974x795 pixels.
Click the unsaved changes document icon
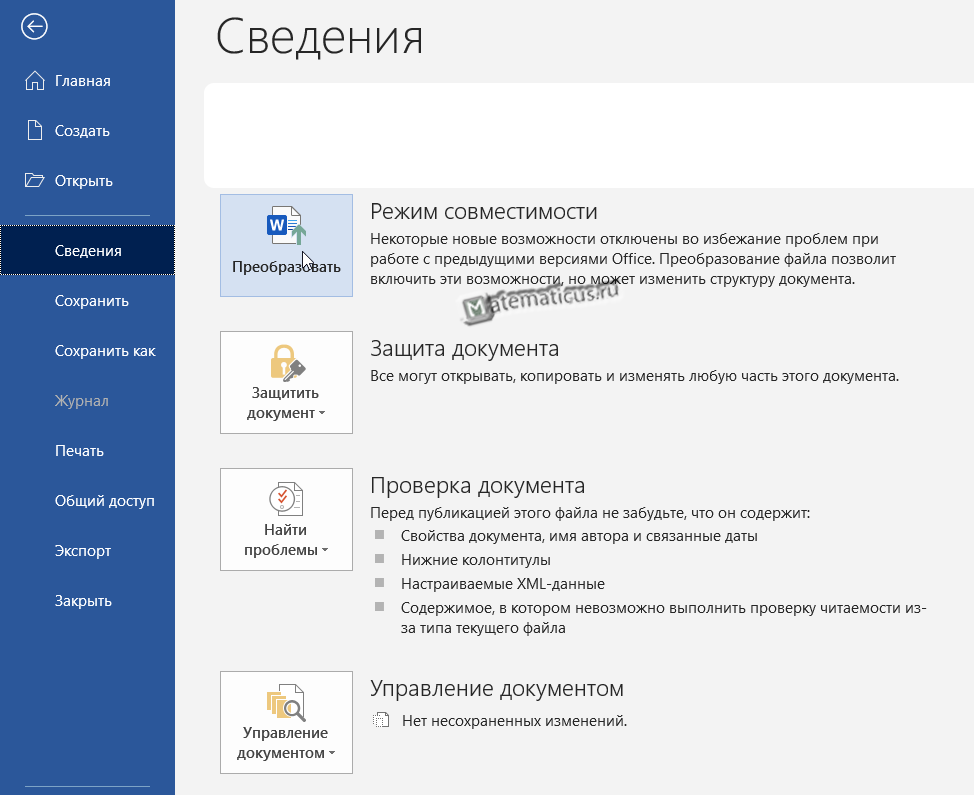[x=380, y=720]
